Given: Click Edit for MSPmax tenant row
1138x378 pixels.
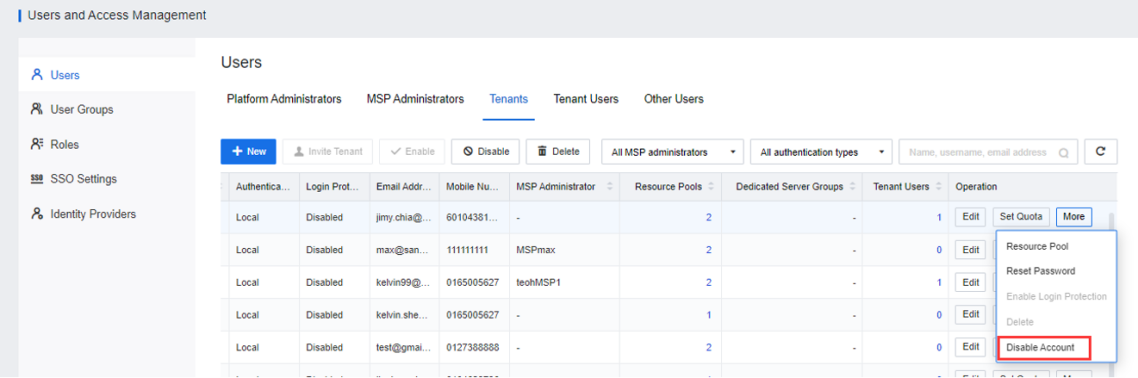Looking at the screenshot, I should pyautogui.click(x=970, y=250).
